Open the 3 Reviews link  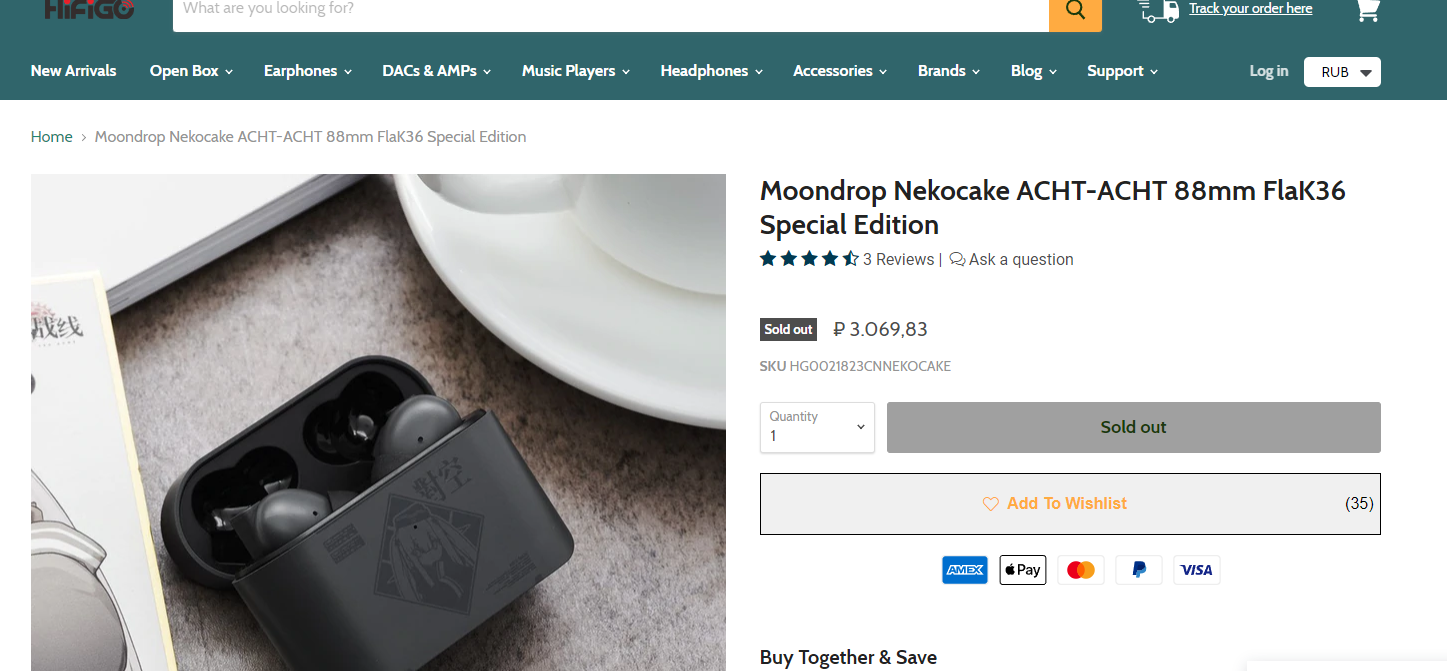click(898, 259)
